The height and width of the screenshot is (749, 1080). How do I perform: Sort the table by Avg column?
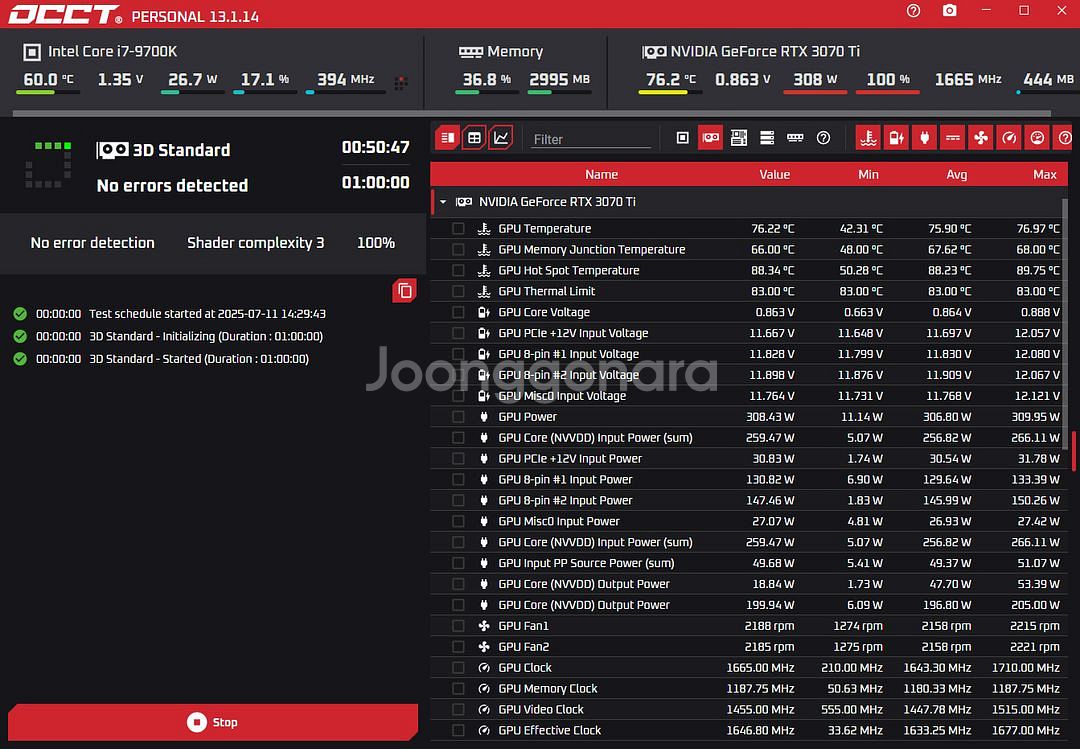point(957,175)
